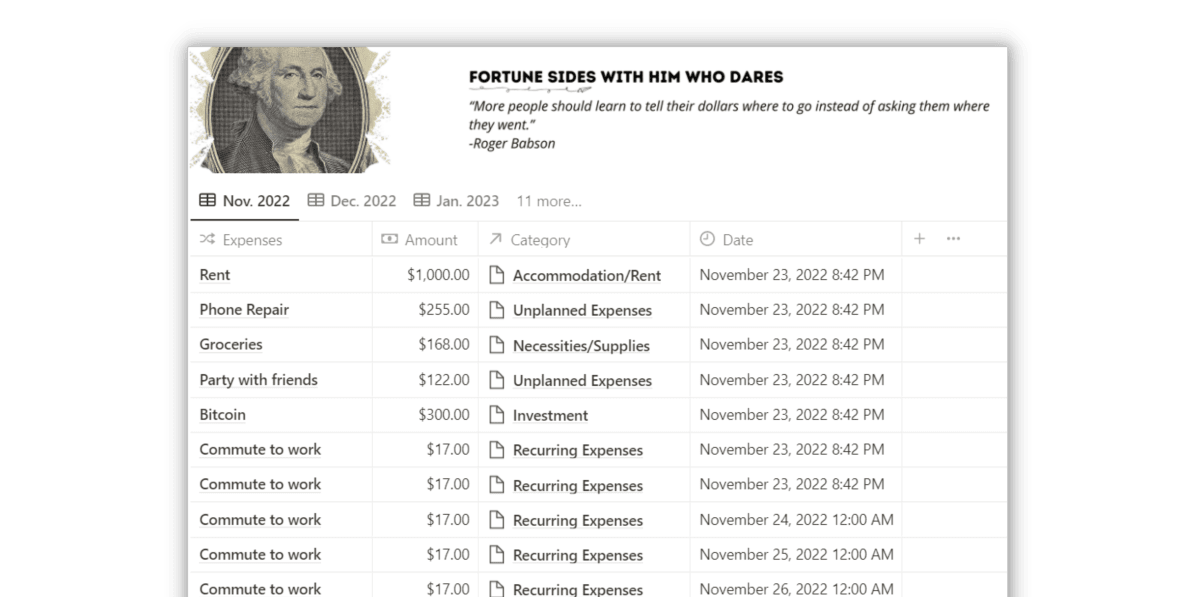
Task: Open the Party with friends entry
Action: 258,380
